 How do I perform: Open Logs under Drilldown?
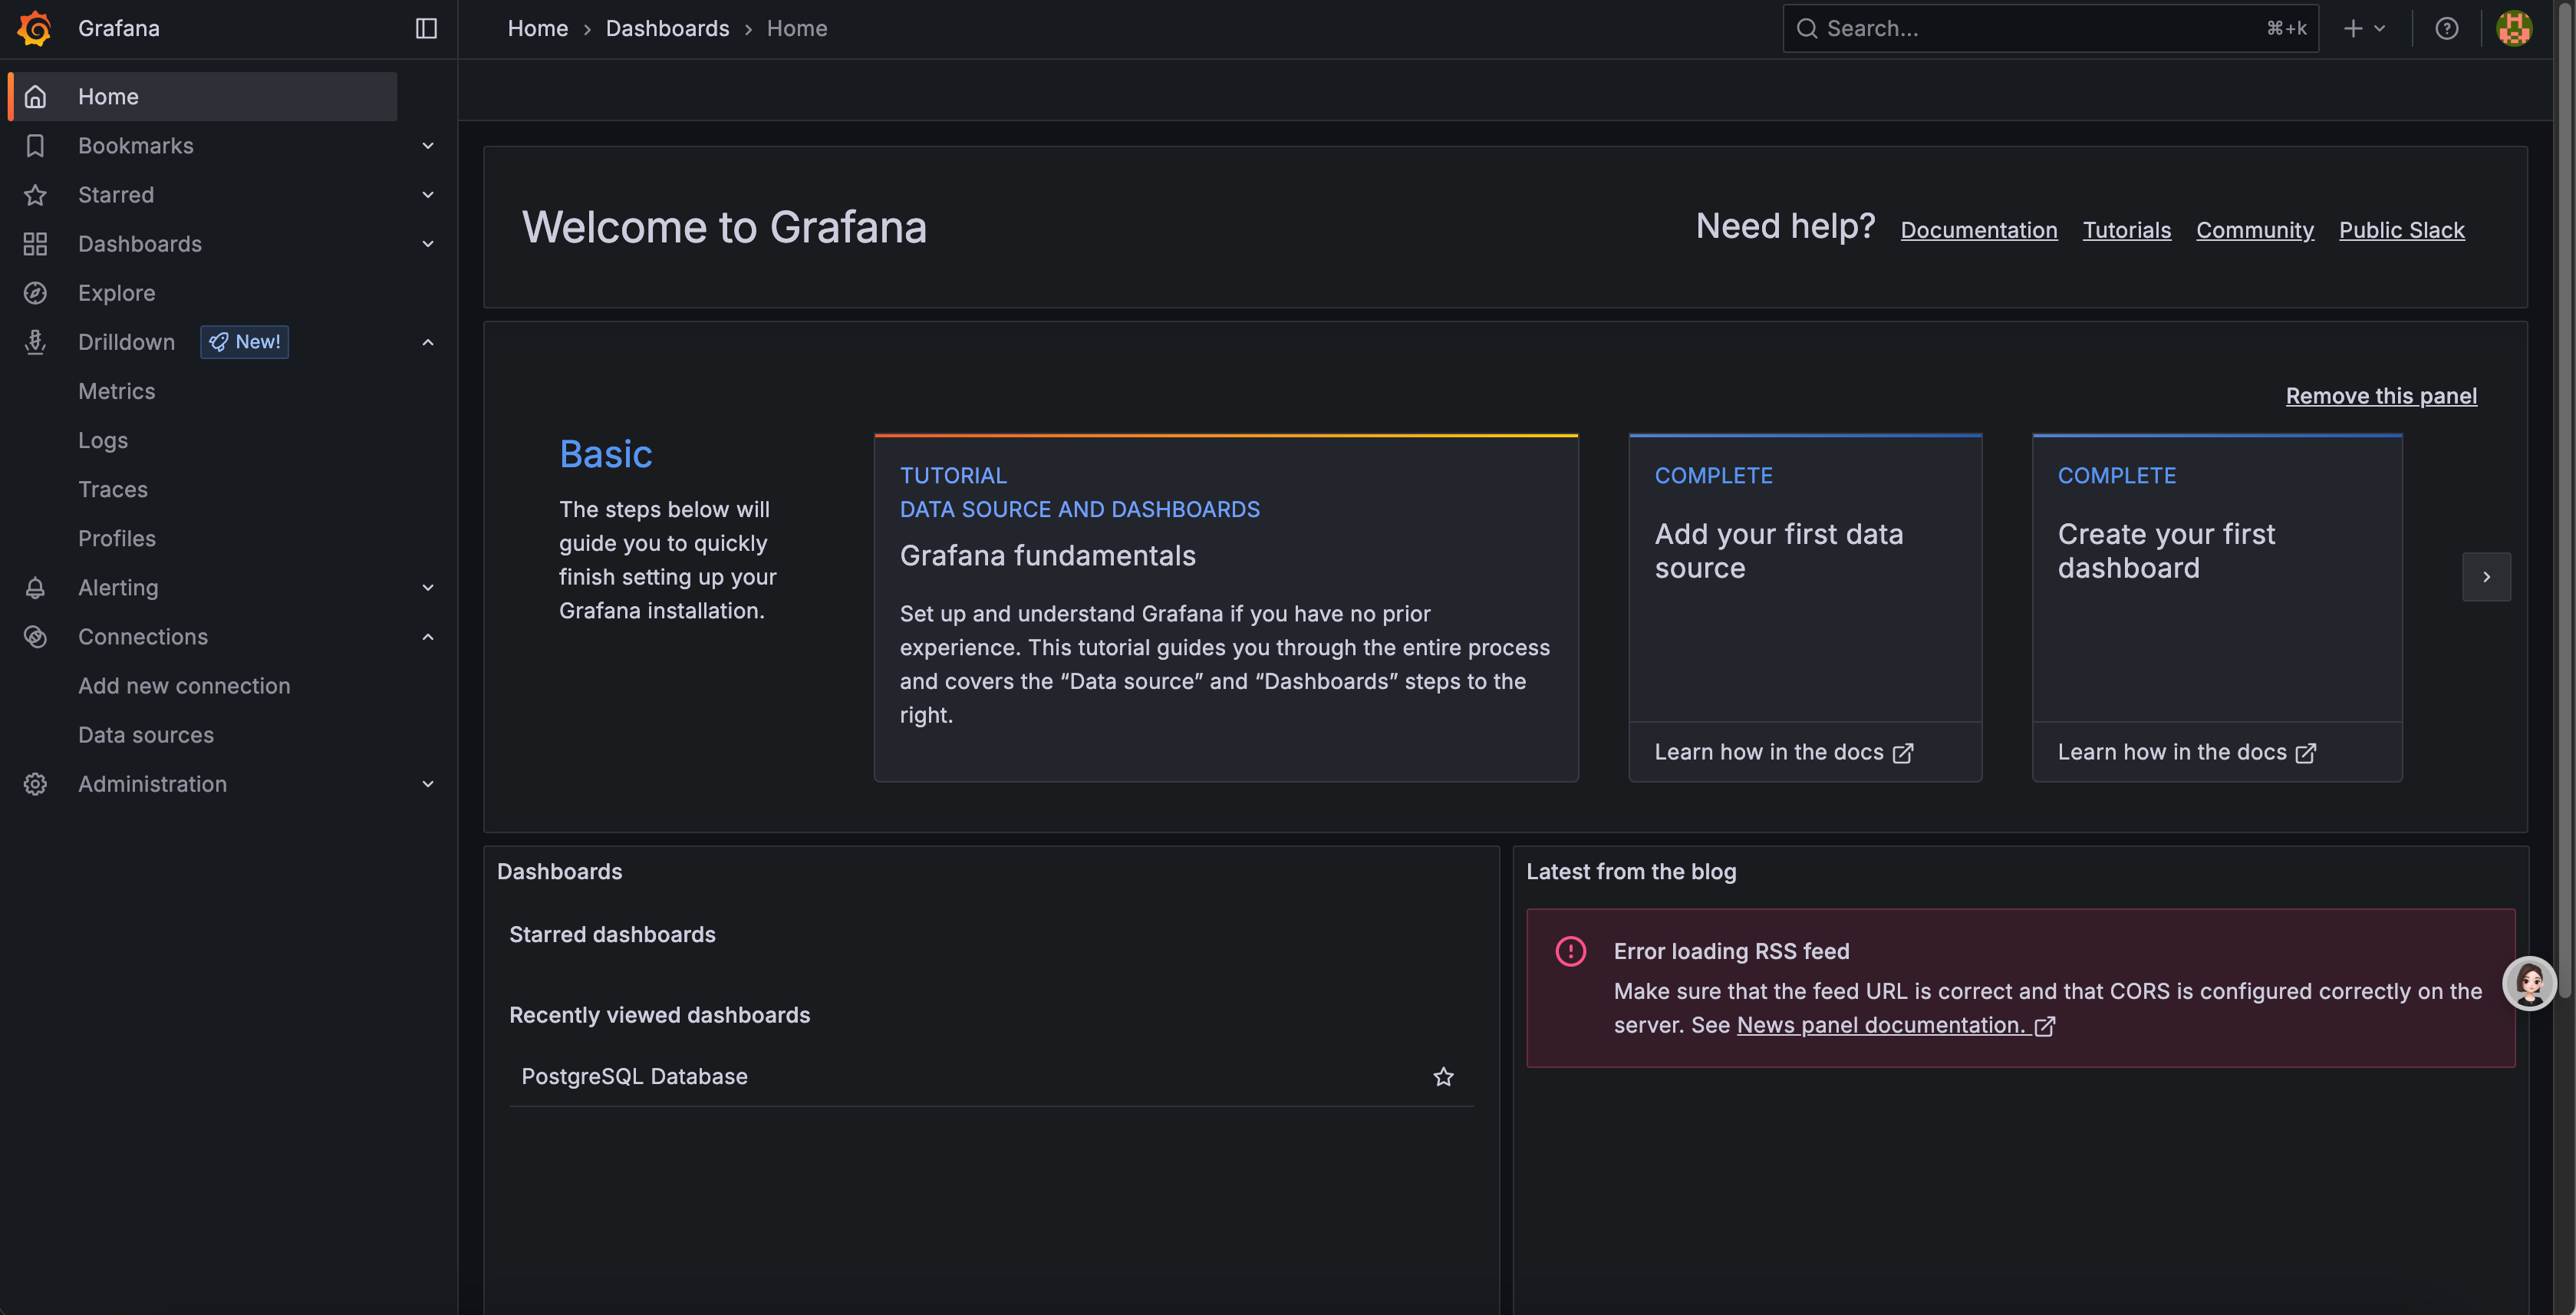pos(103,440)
